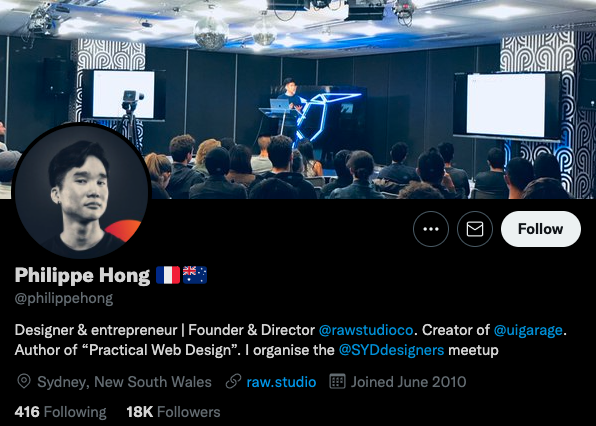This screenshot has width=596, height=426.
Task: Click the Philippe Hong display name
Action: click(82, 276)
